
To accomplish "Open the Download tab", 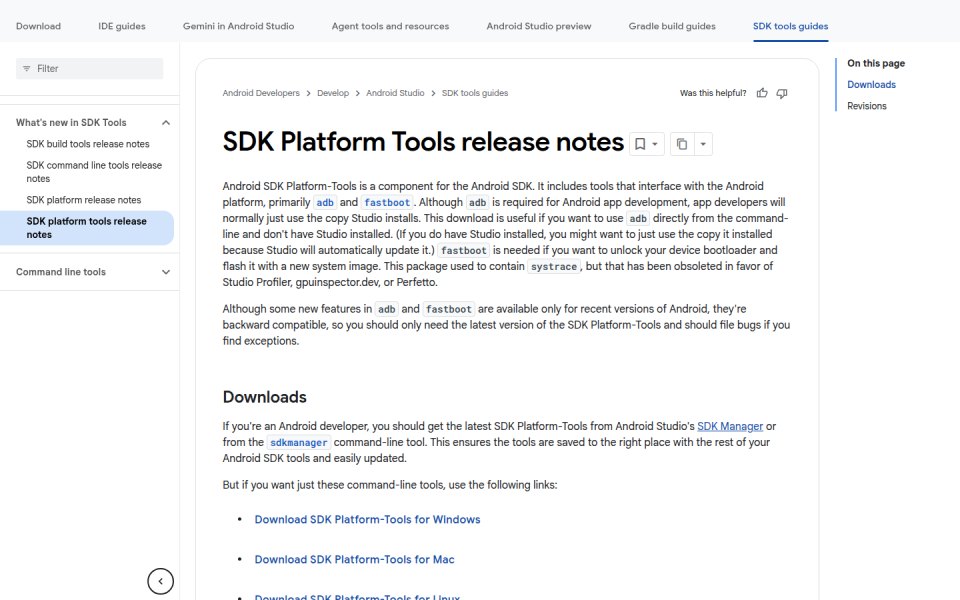I will (x=38, y=26).
